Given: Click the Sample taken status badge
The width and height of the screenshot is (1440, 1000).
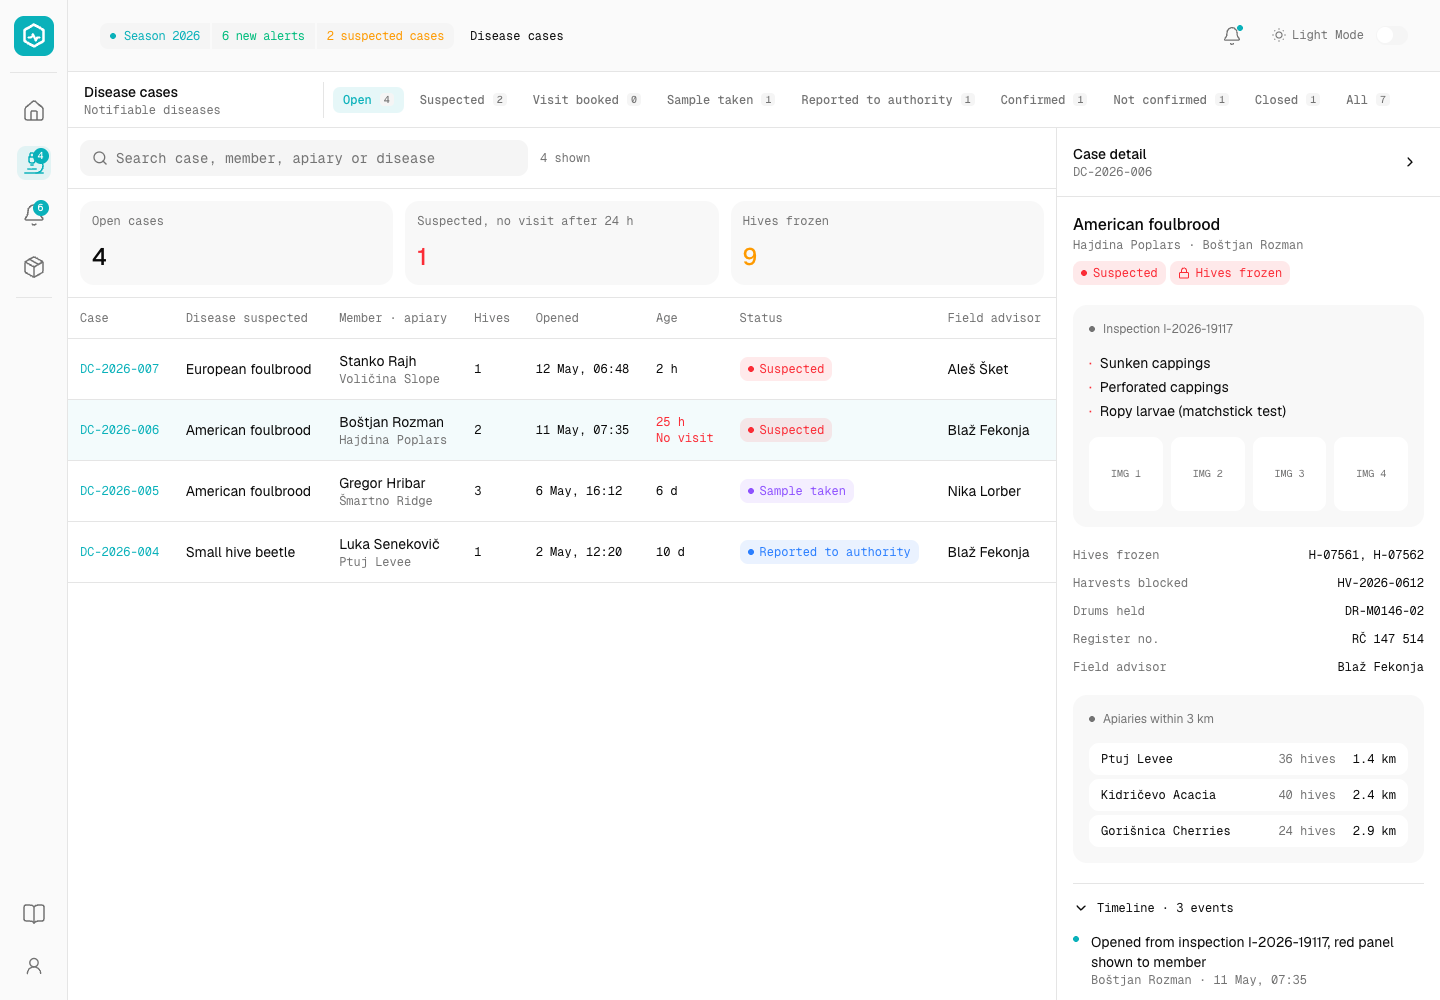Looking at the screenshot, I should pos(797,491).
